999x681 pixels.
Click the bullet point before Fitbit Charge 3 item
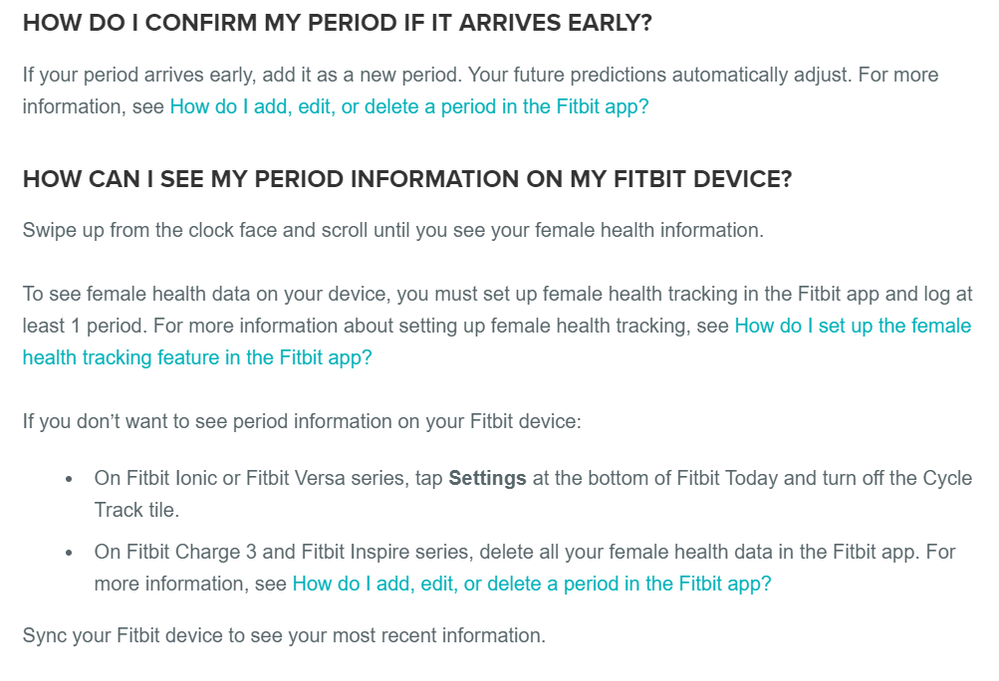pos(69,552)
